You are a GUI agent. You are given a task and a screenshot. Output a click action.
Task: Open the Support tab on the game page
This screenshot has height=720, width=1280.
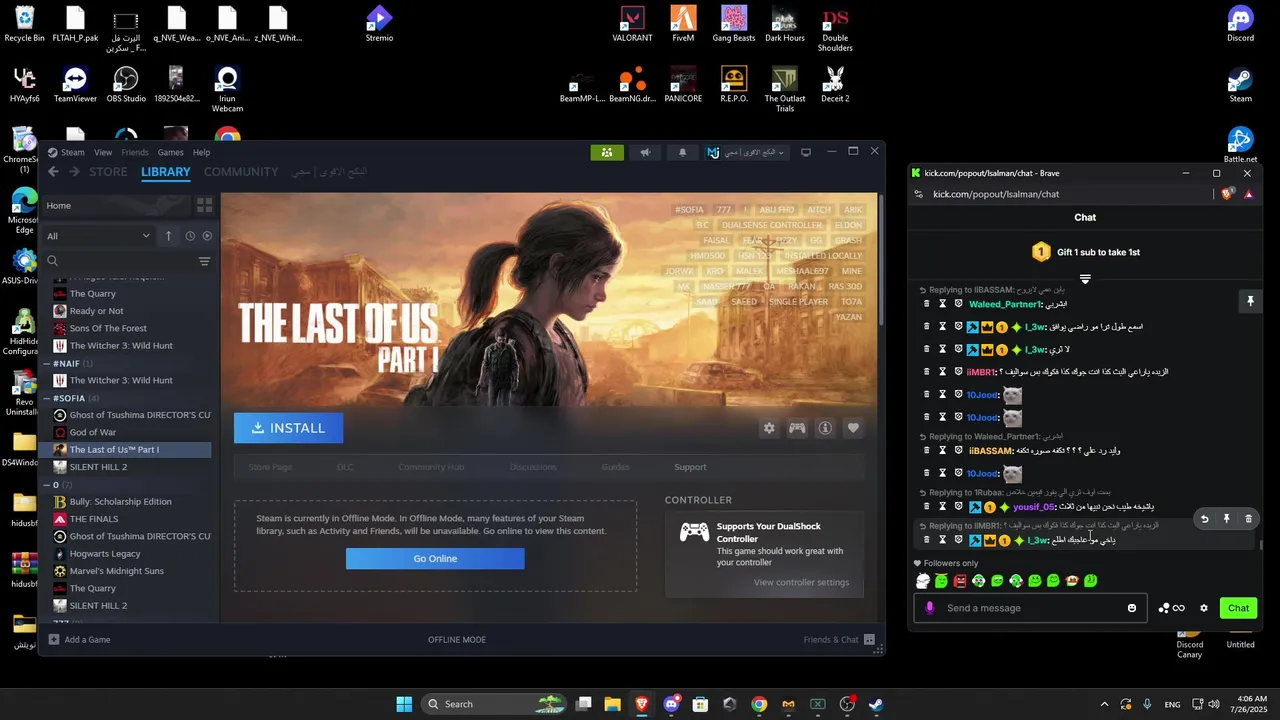[690, 467]
